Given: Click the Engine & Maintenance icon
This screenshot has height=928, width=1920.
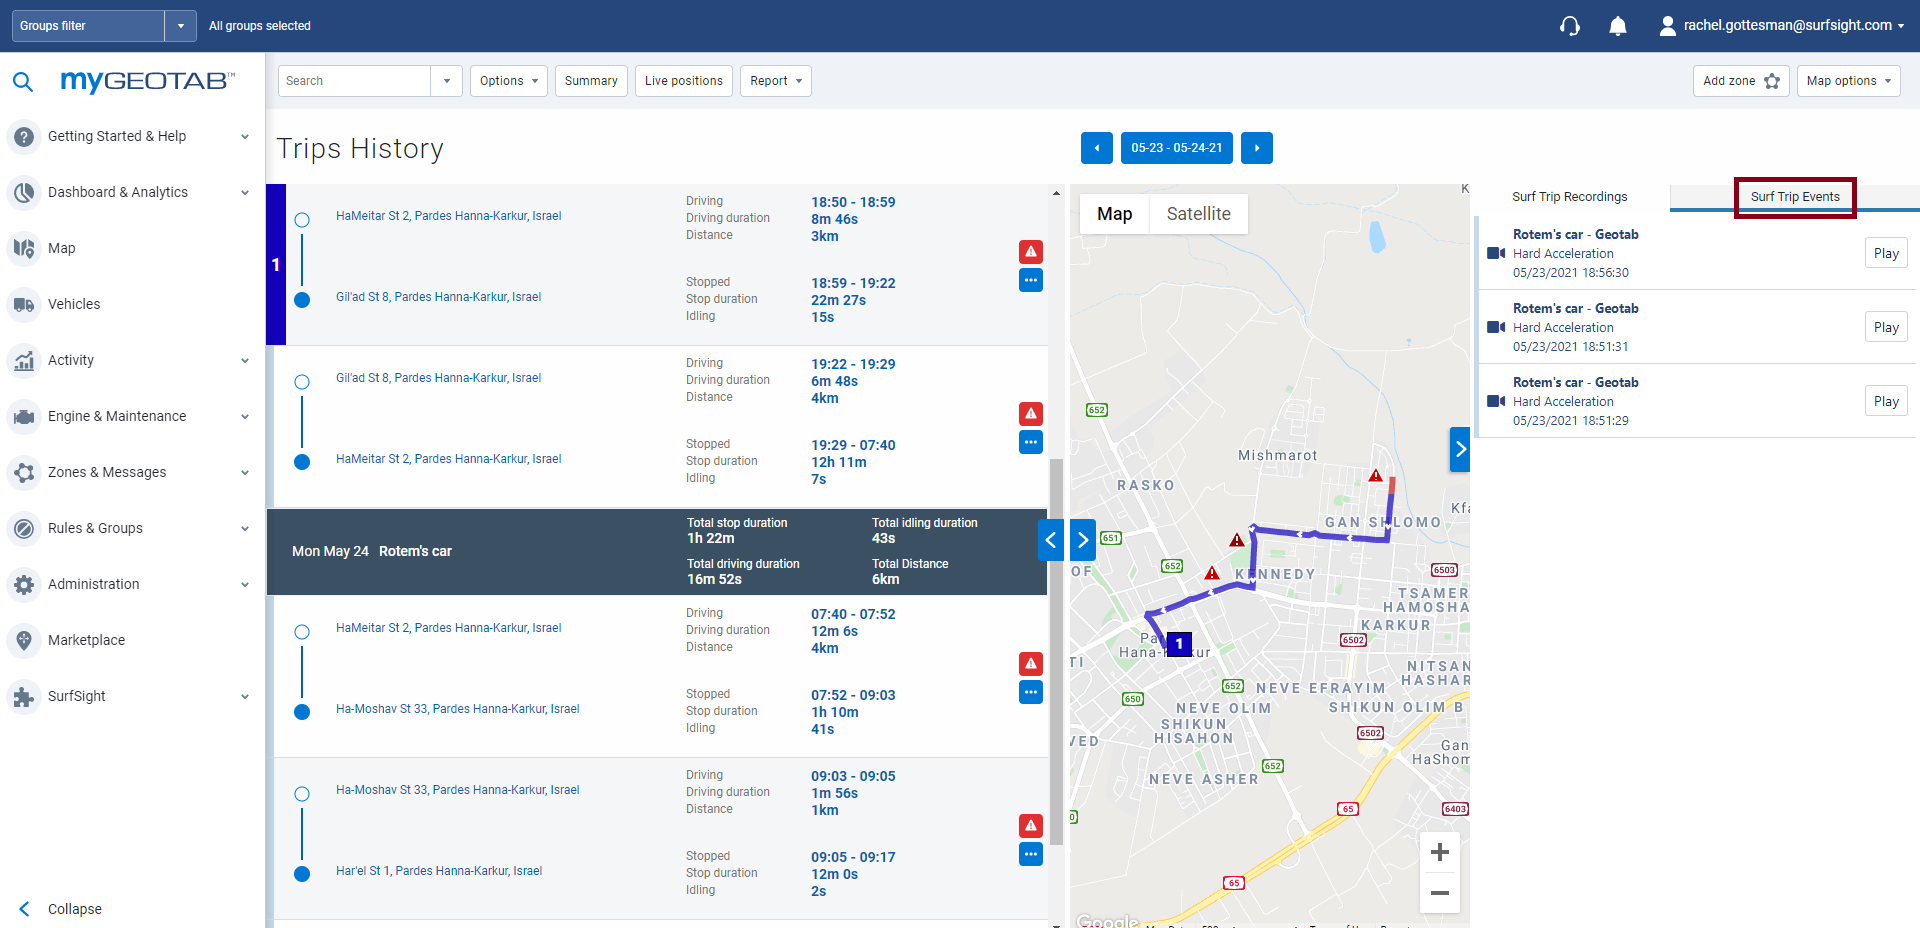Looking at the screenshot, I should (x=24, y=416).
